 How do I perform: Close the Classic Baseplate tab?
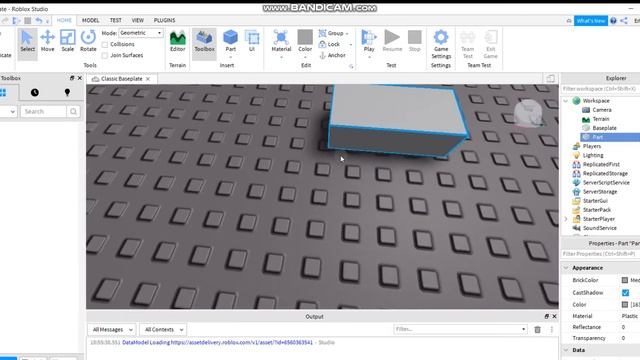tap(148, 79)
